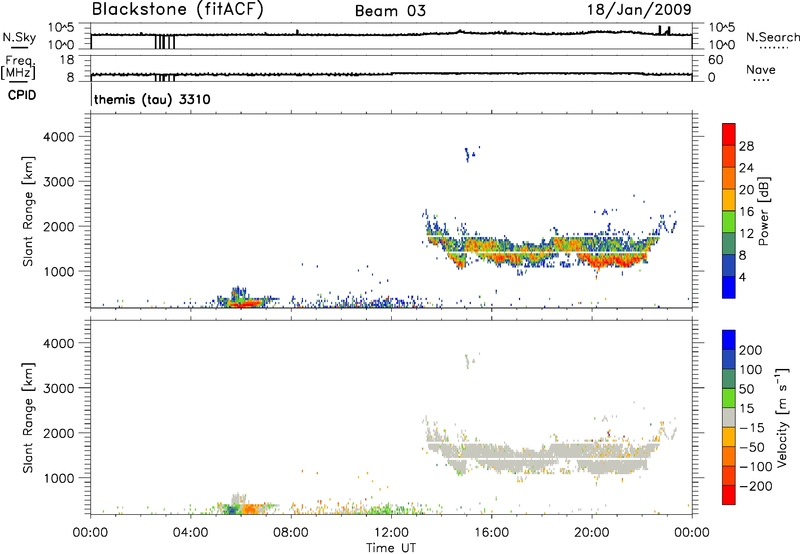Select the "20:00" time tick label
The image size is (800, 554).
pyautogui.click(x=591, y=533)
